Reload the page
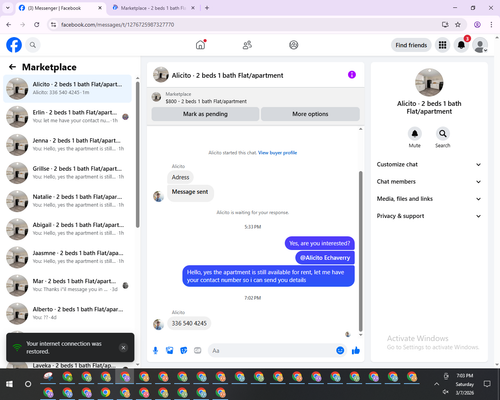 [37, 24]
